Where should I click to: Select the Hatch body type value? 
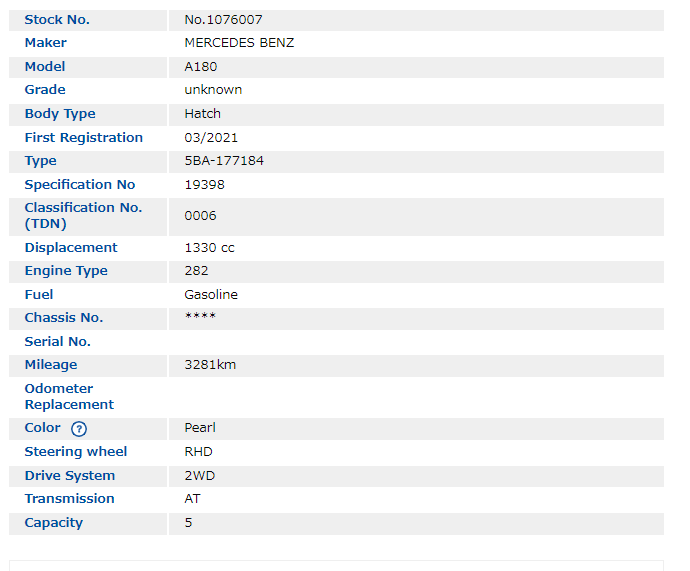tap(203, 114)
